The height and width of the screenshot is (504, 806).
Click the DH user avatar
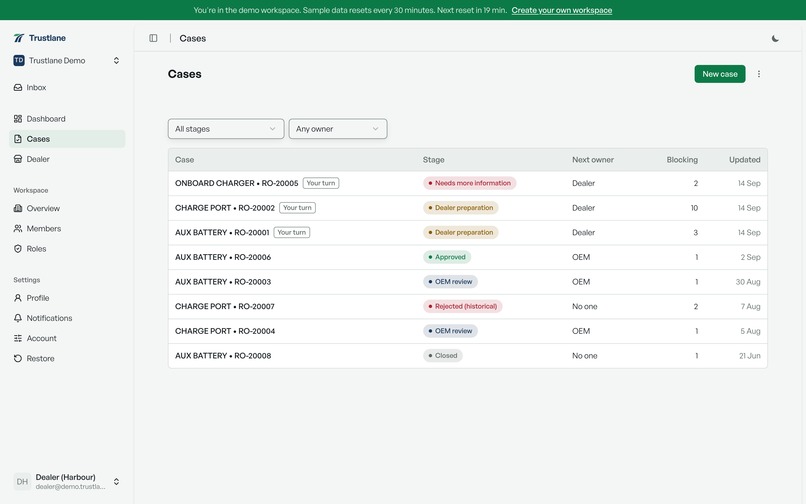(22, 481)
